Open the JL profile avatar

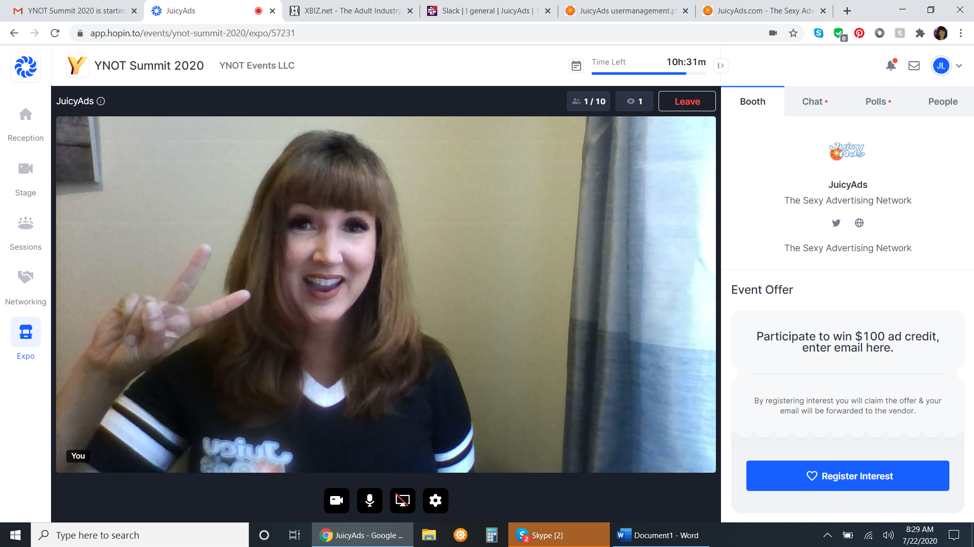tap(941, 65)
